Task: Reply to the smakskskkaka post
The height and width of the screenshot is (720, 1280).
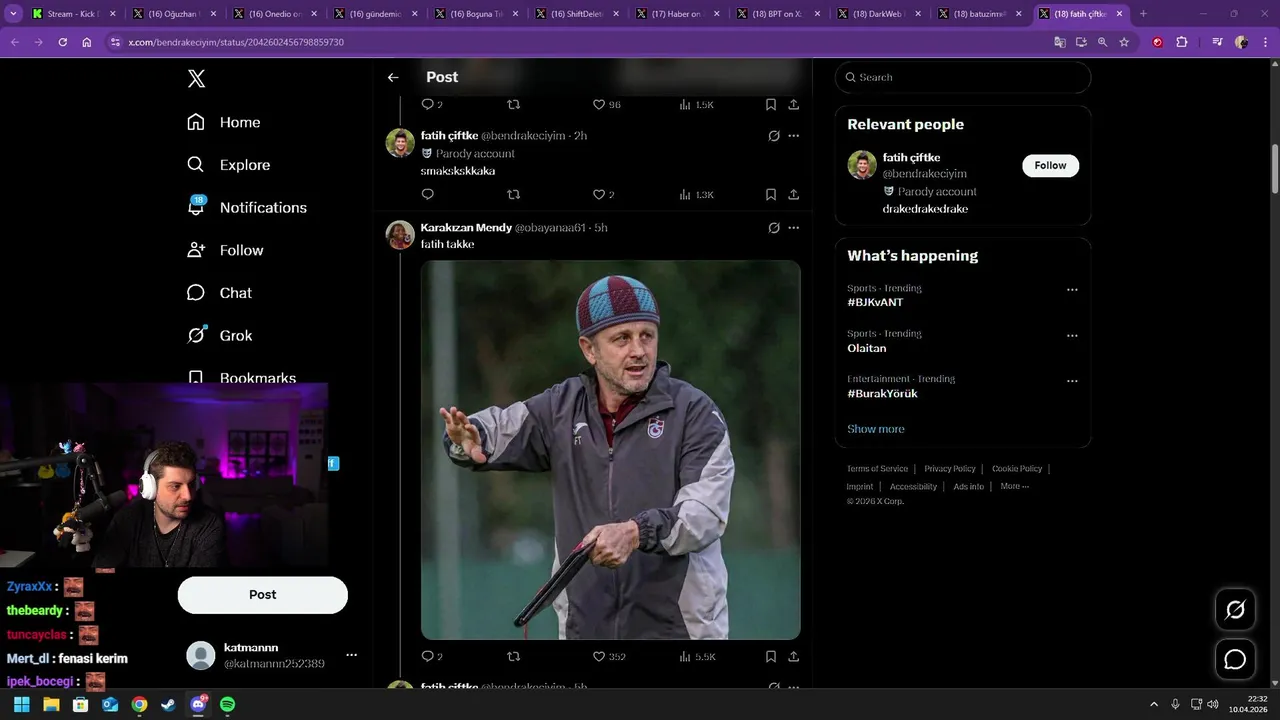Action: [428, 195]
